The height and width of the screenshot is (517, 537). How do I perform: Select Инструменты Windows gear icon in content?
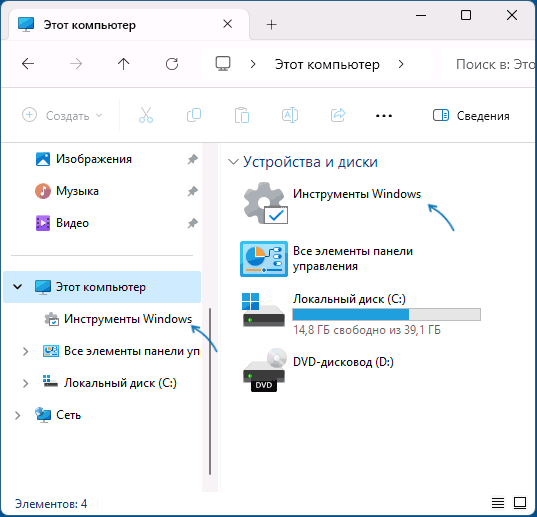click(265, 203)
